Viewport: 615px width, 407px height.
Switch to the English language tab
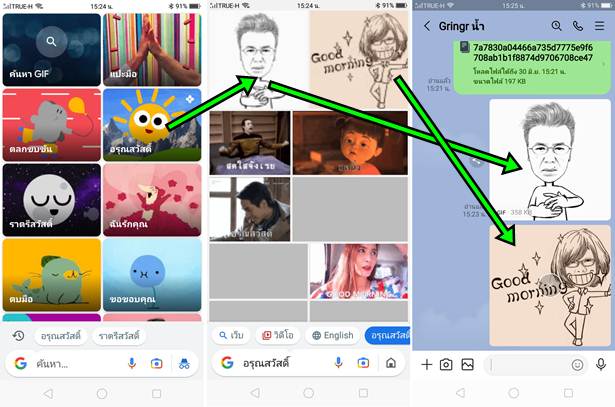point(333,336)
